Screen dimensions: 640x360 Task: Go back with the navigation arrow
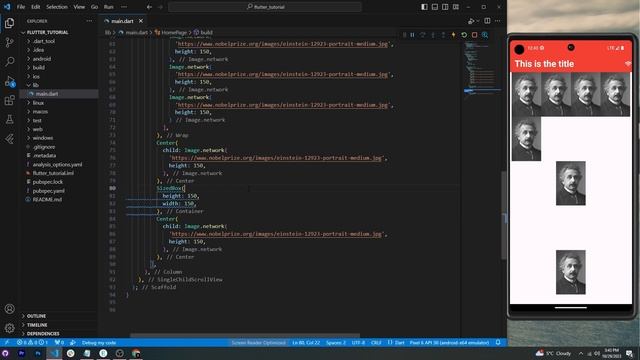tap(149, 7)
